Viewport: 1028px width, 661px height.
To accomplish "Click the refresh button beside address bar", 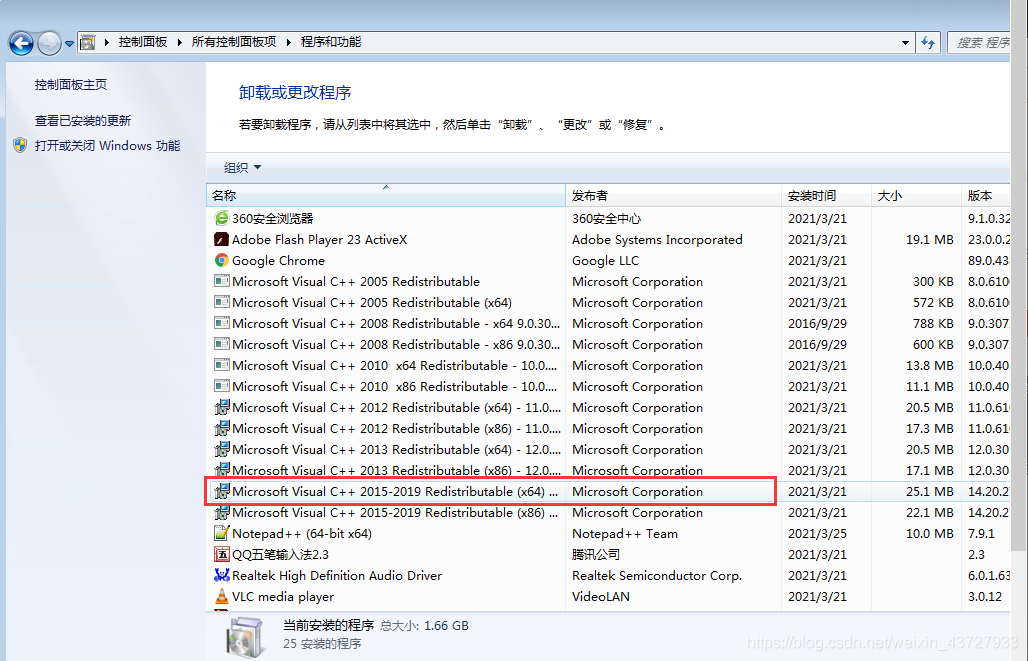I will pyautogui.click(x=928, y=43).
